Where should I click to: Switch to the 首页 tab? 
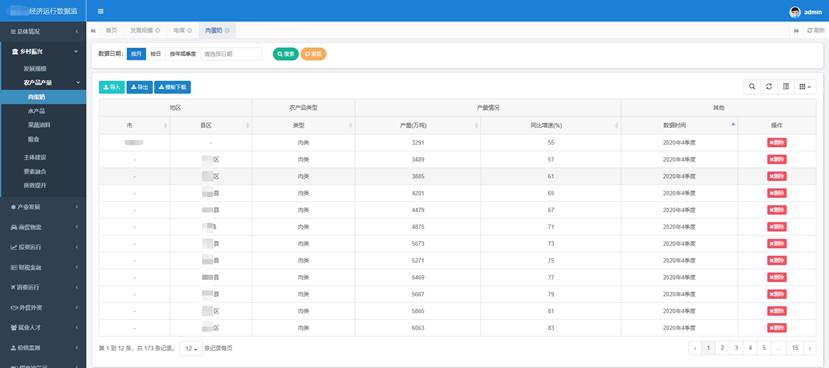tap(111, 31)
